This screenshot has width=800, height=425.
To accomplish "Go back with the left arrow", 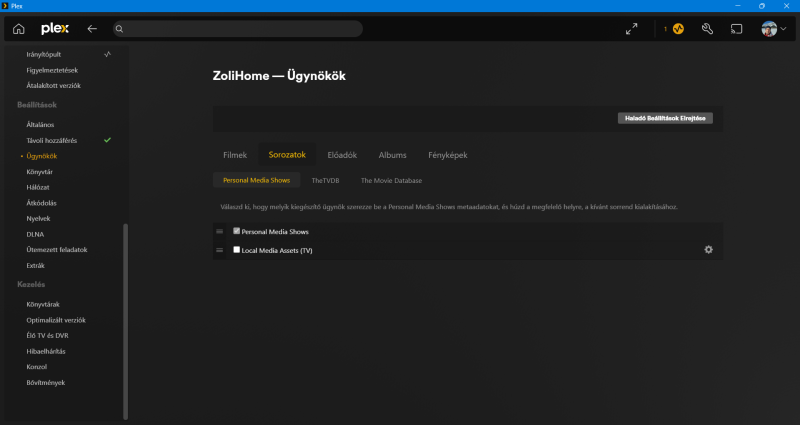I will tap(92, 29).
